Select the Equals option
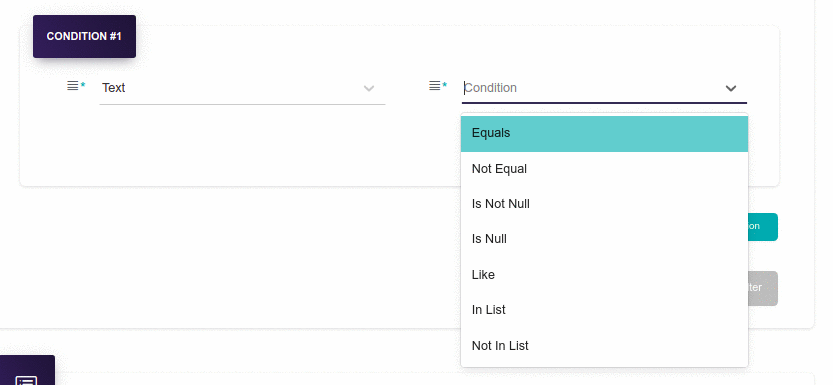The height and width of the screenshot is (385, 833). (604, 133)
